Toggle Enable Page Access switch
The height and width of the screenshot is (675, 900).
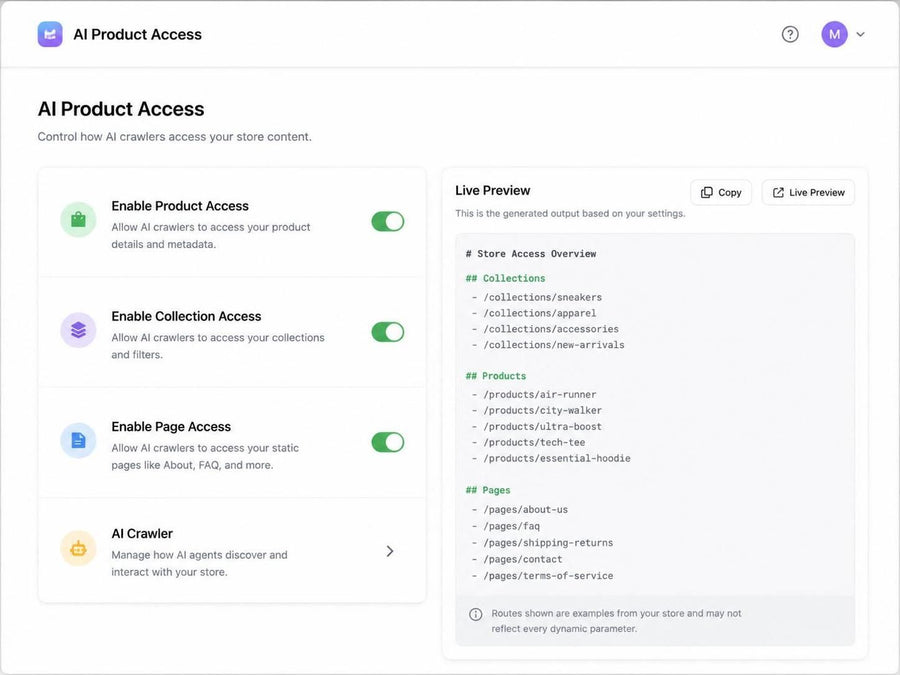[387, 443]
